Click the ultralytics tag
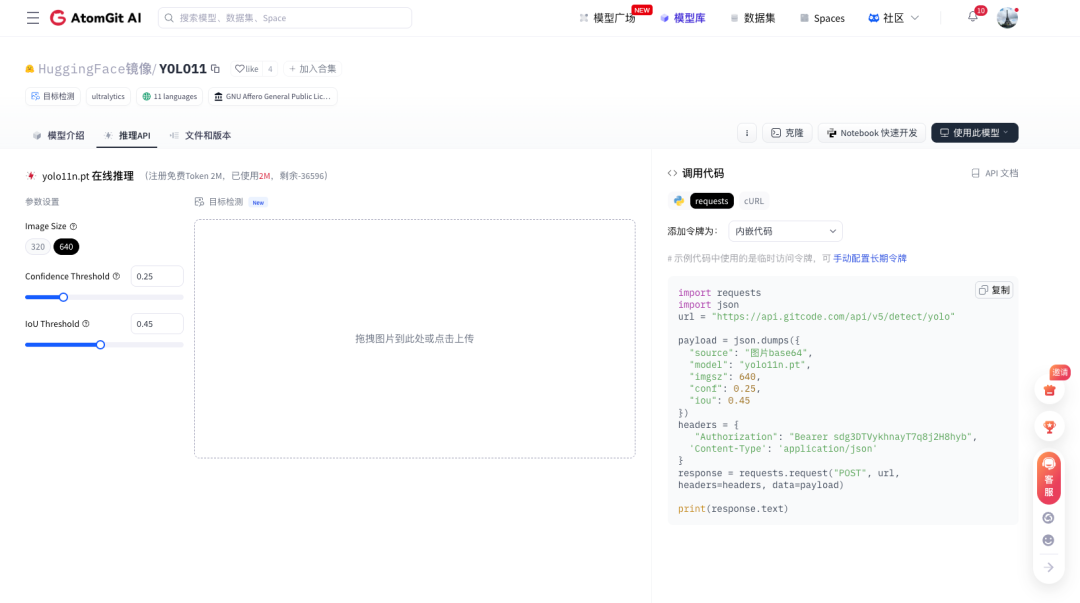Image resolution: width=1080 pixels, height=603 pixels. (108, 96)
